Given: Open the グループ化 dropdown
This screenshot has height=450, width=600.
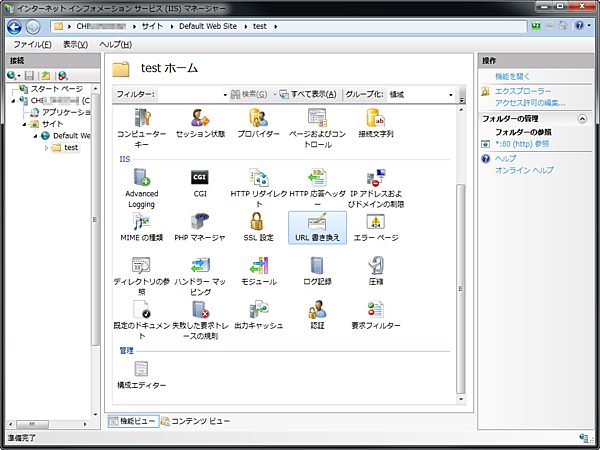Looking at the screenshot, I should [451, 95].
